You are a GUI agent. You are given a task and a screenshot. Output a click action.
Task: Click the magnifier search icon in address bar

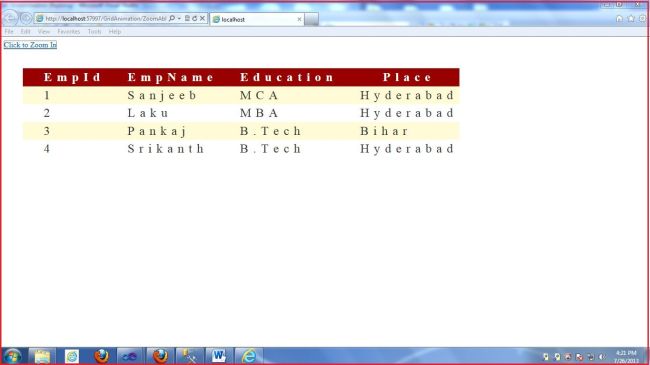click(172, 19)
